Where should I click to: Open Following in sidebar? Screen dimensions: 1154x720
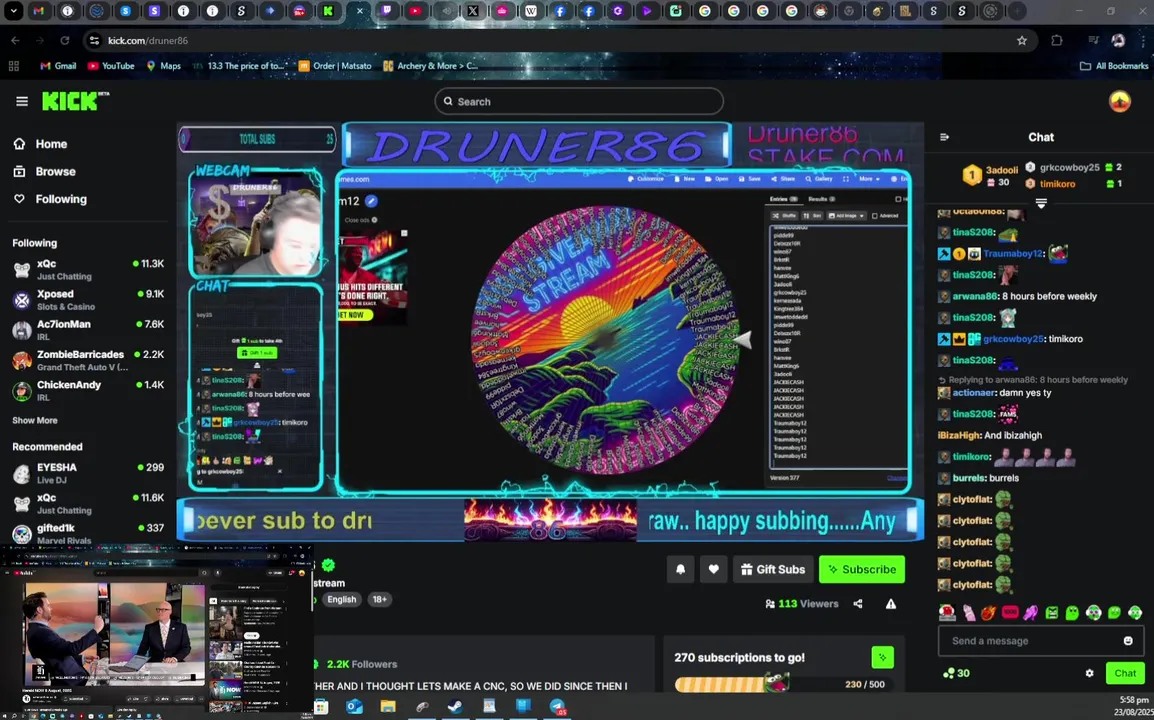pyautogui.click(x=50, y=199)
